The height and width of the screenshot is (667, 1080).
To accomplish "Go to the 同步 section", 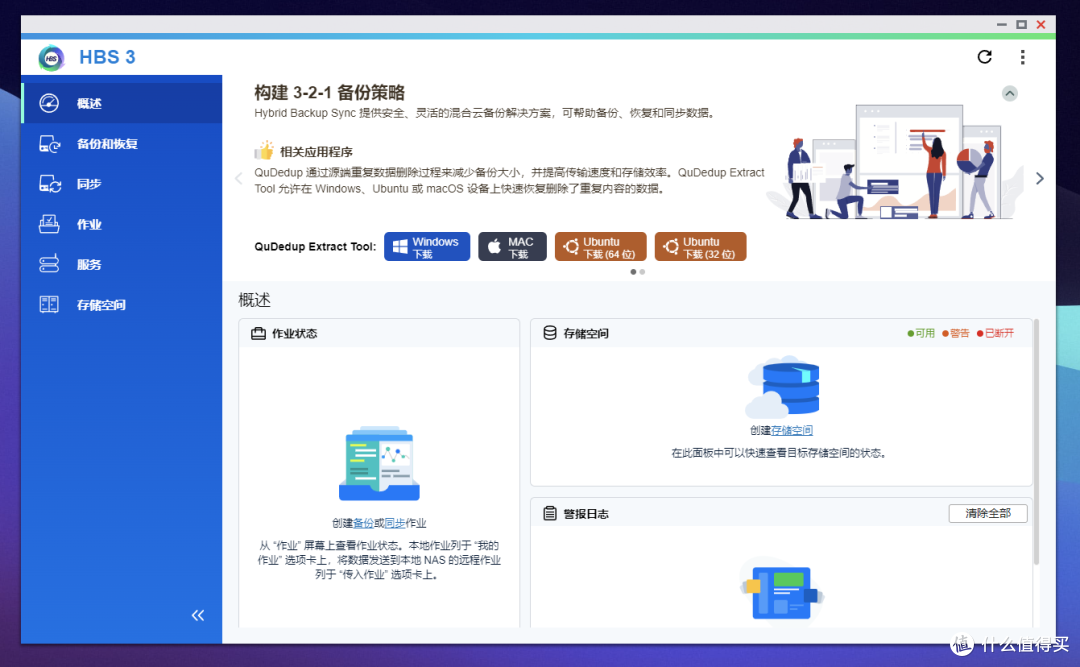I will [x=122, y=184].
